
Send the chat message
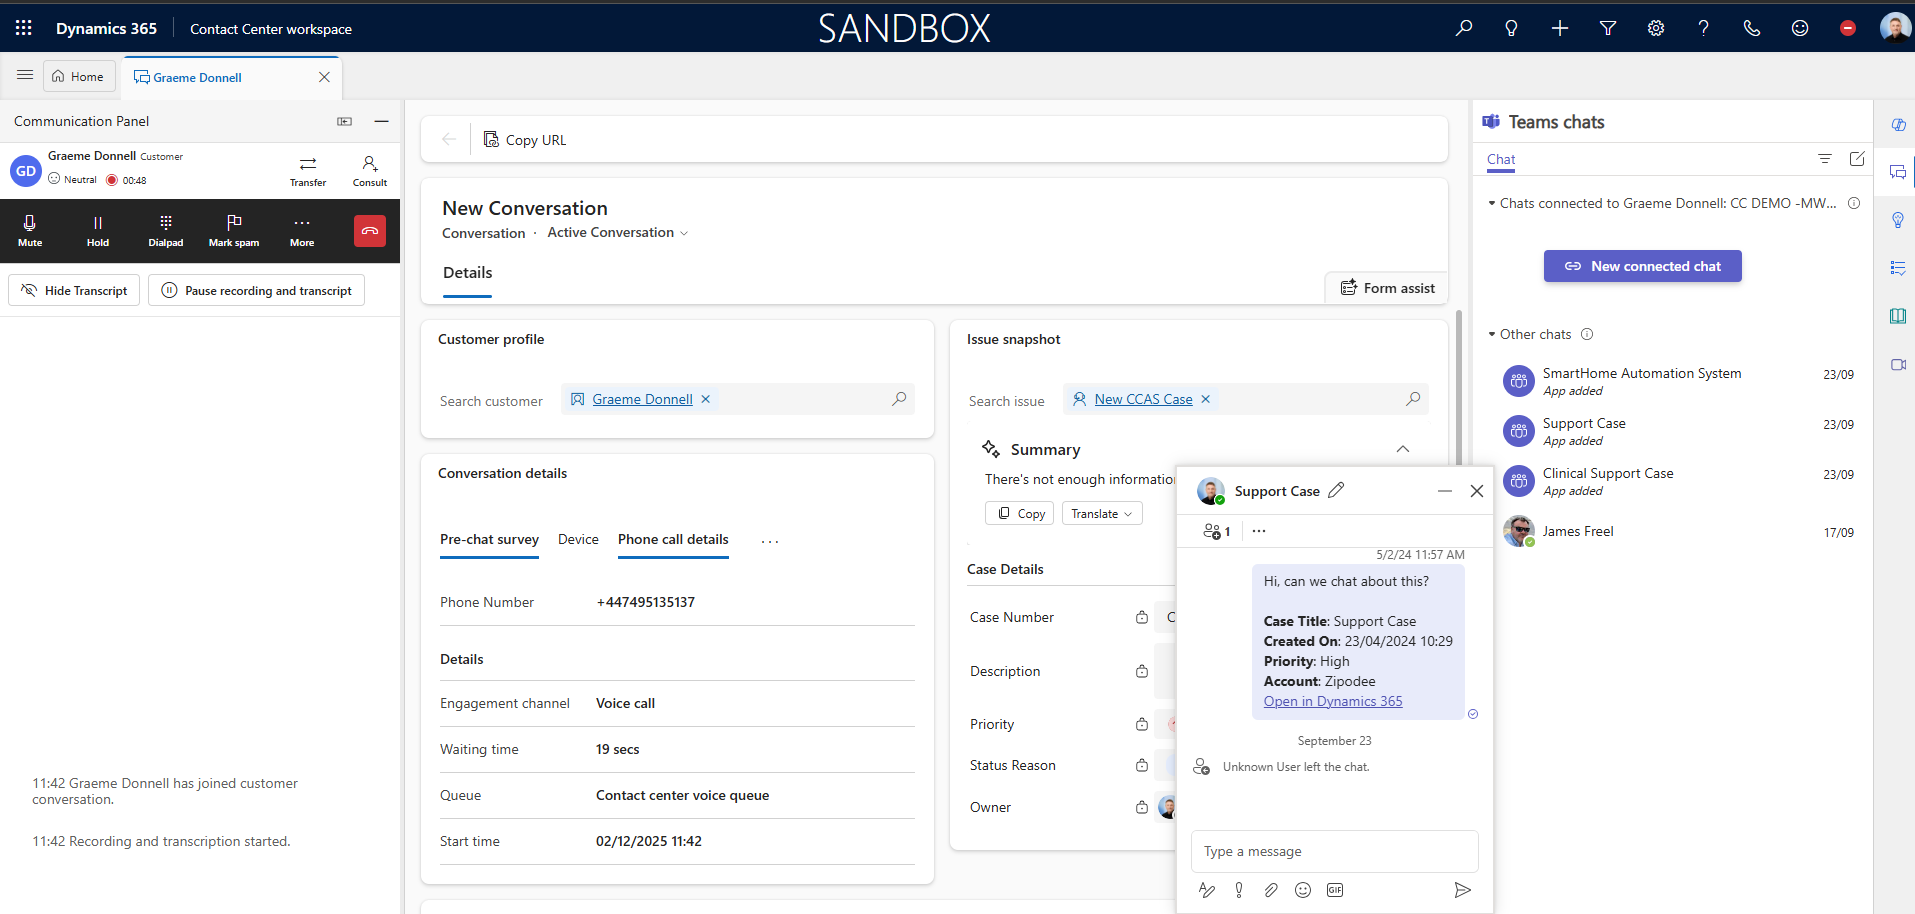coord(1462,890)
